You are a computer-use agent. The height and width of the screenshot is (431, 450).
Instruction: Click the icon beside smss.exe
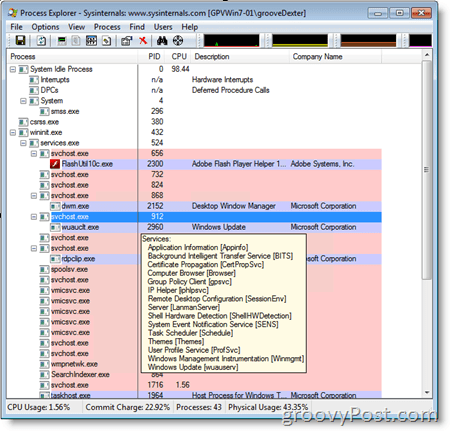pos(44,111)
